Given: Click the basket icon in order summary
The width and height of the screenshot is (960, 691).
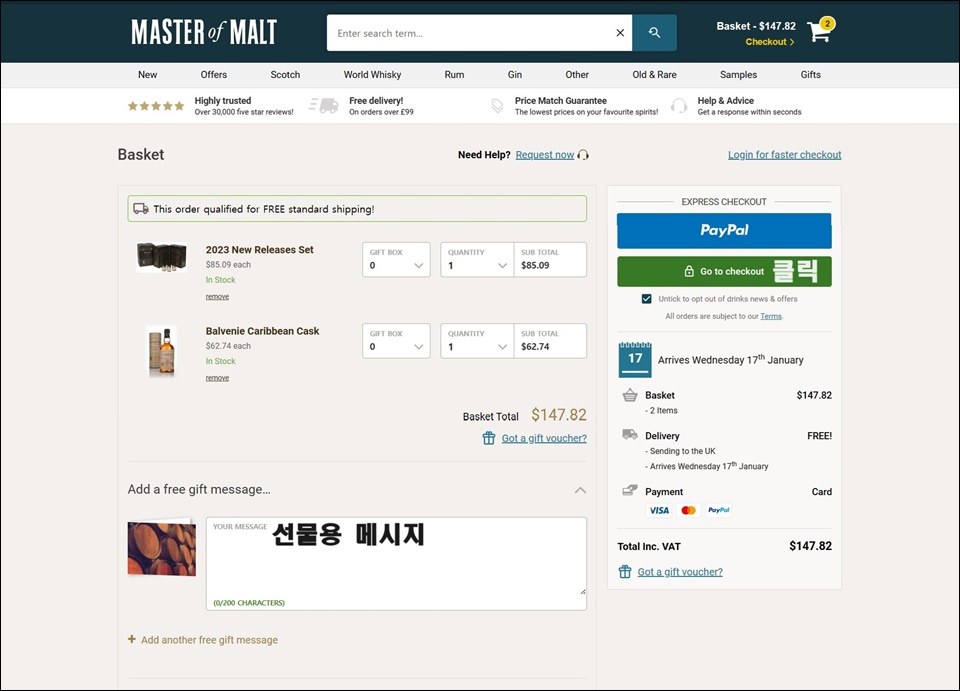Looking at the screenshot, I should point(630,395).
